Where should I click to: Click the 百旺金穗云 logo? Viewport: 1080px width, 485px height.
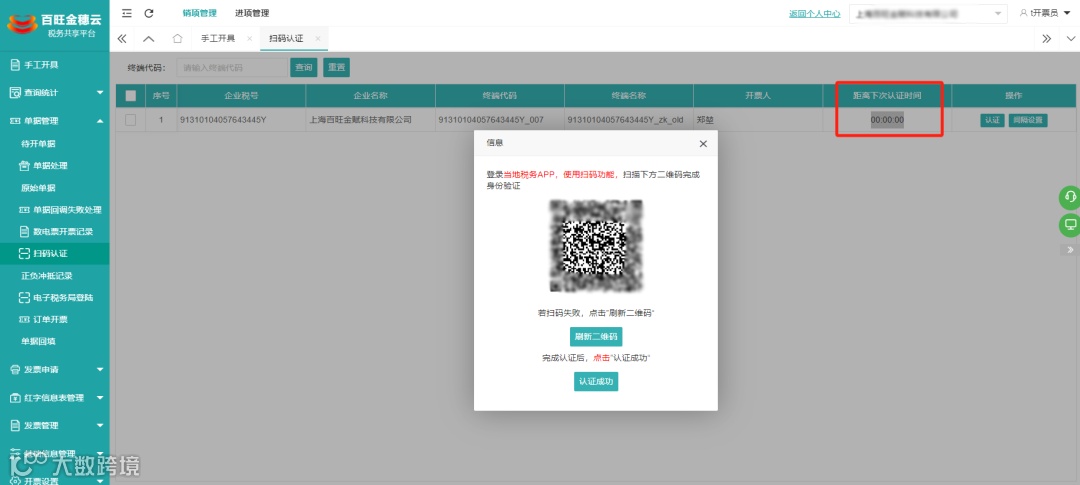tap(54, 25)
